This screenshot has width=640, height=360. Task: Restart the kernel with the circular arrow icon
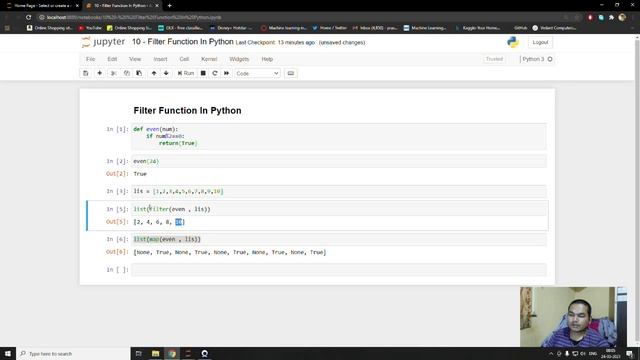click(x=215, y=73)
